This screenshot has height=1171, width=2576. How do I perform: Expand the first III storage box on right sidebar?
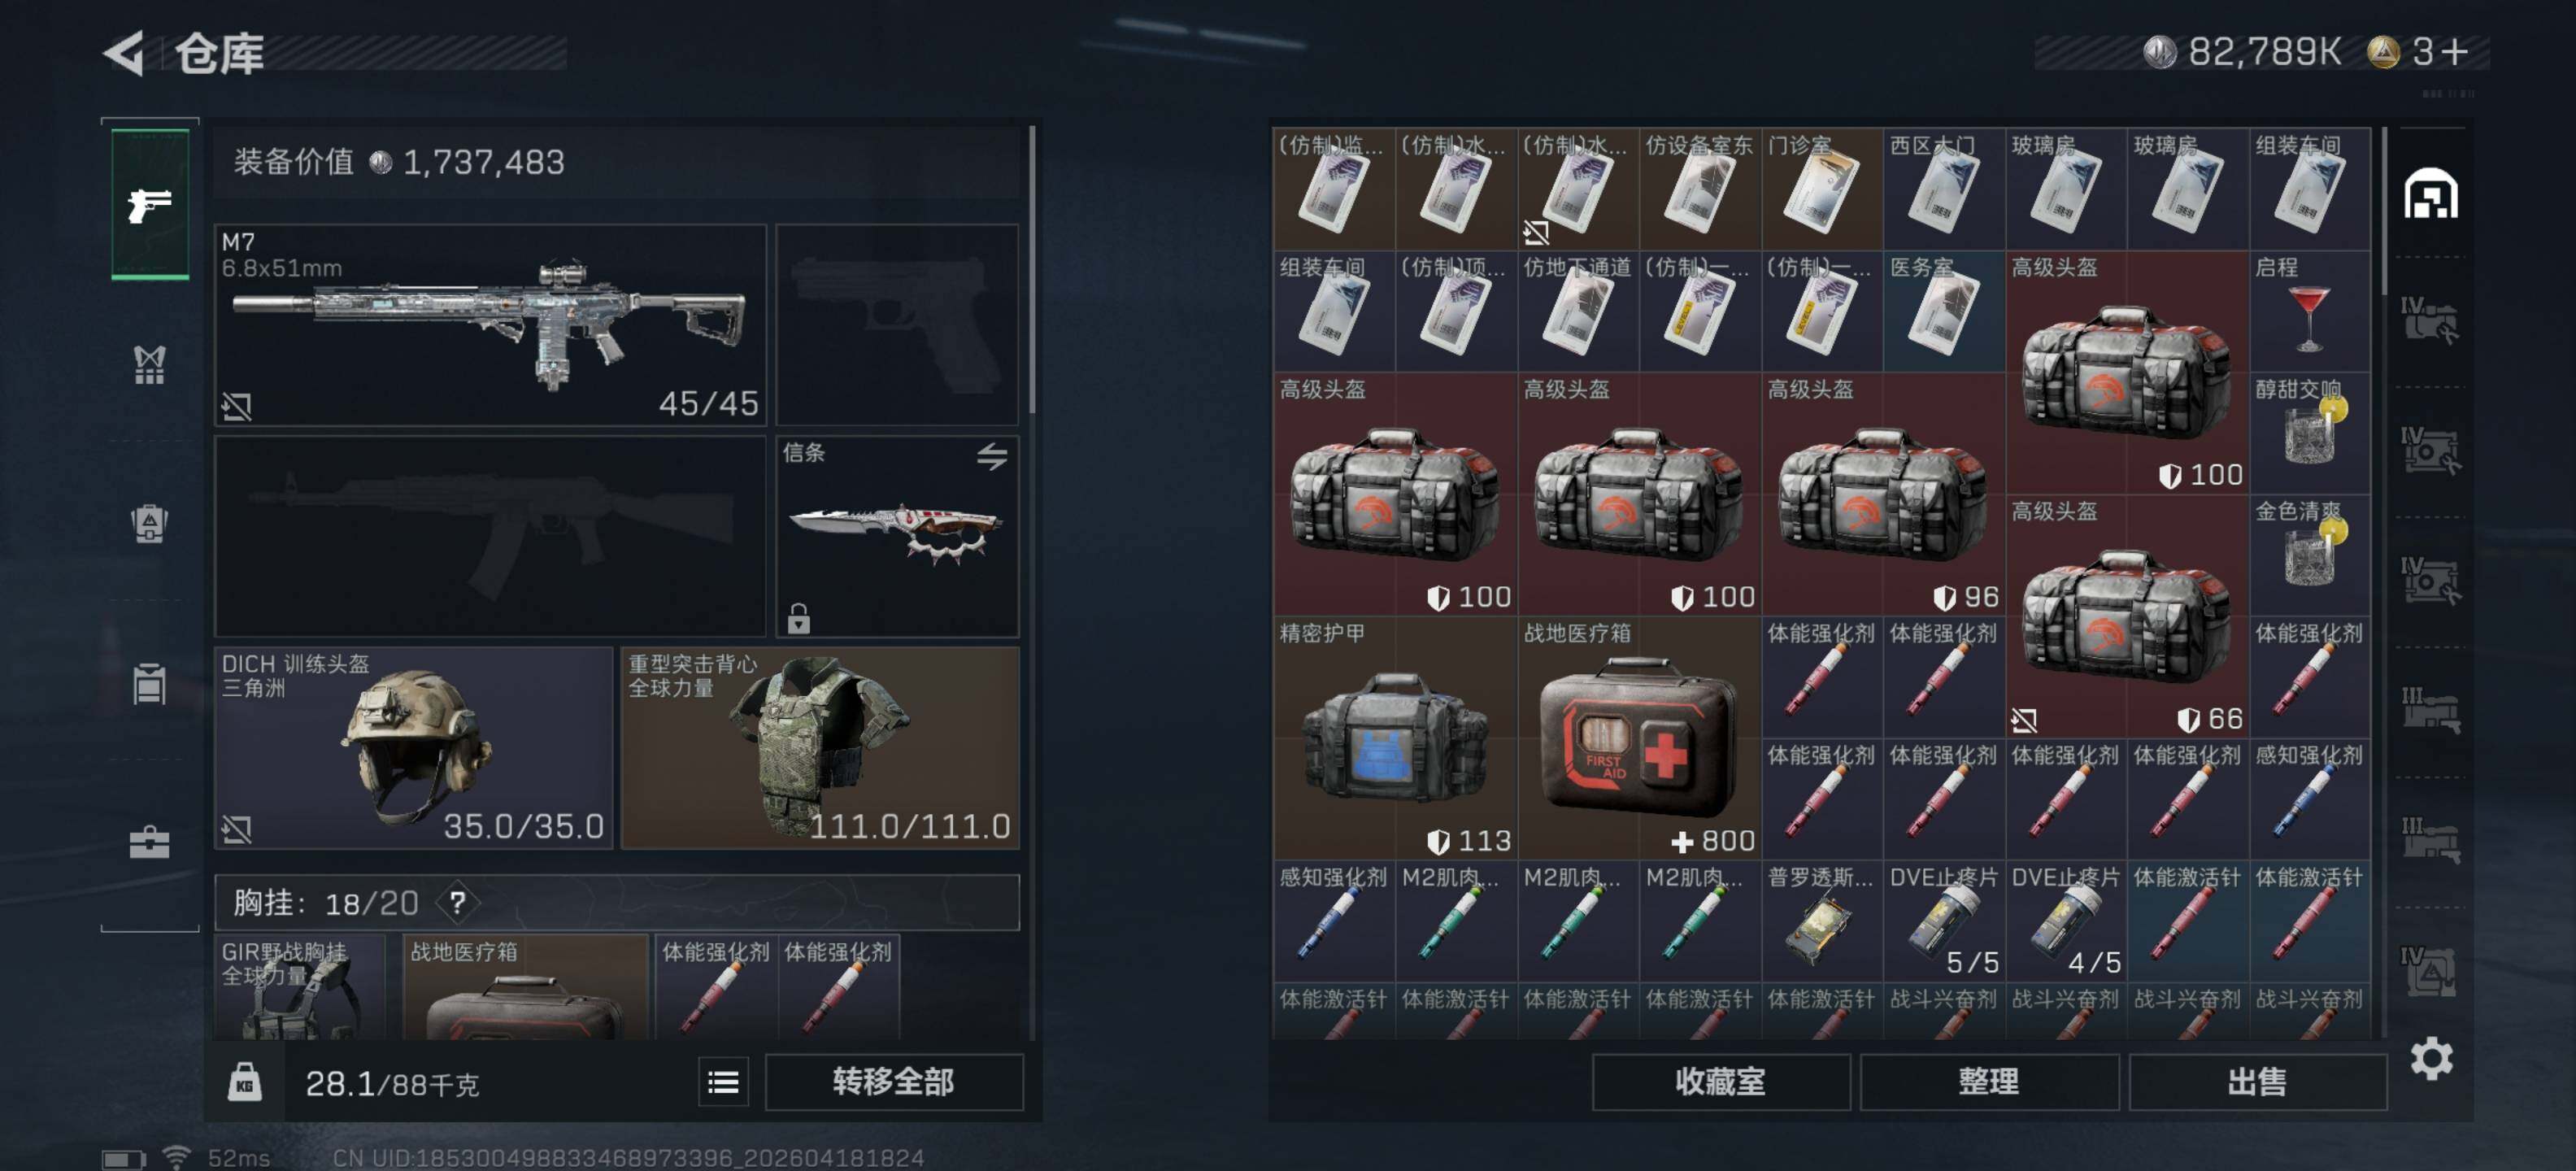[2431, 710]
